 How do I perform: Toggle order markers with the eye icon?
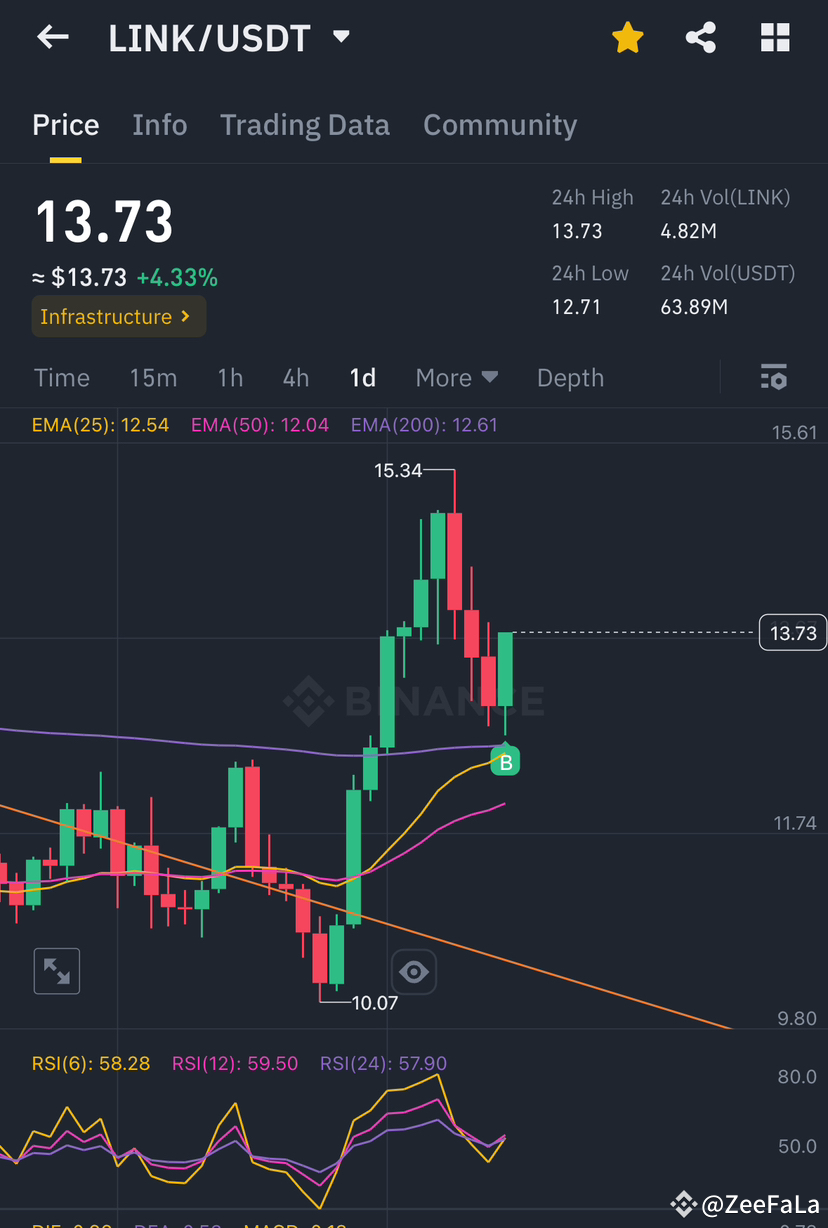click(x=413, y=971)
